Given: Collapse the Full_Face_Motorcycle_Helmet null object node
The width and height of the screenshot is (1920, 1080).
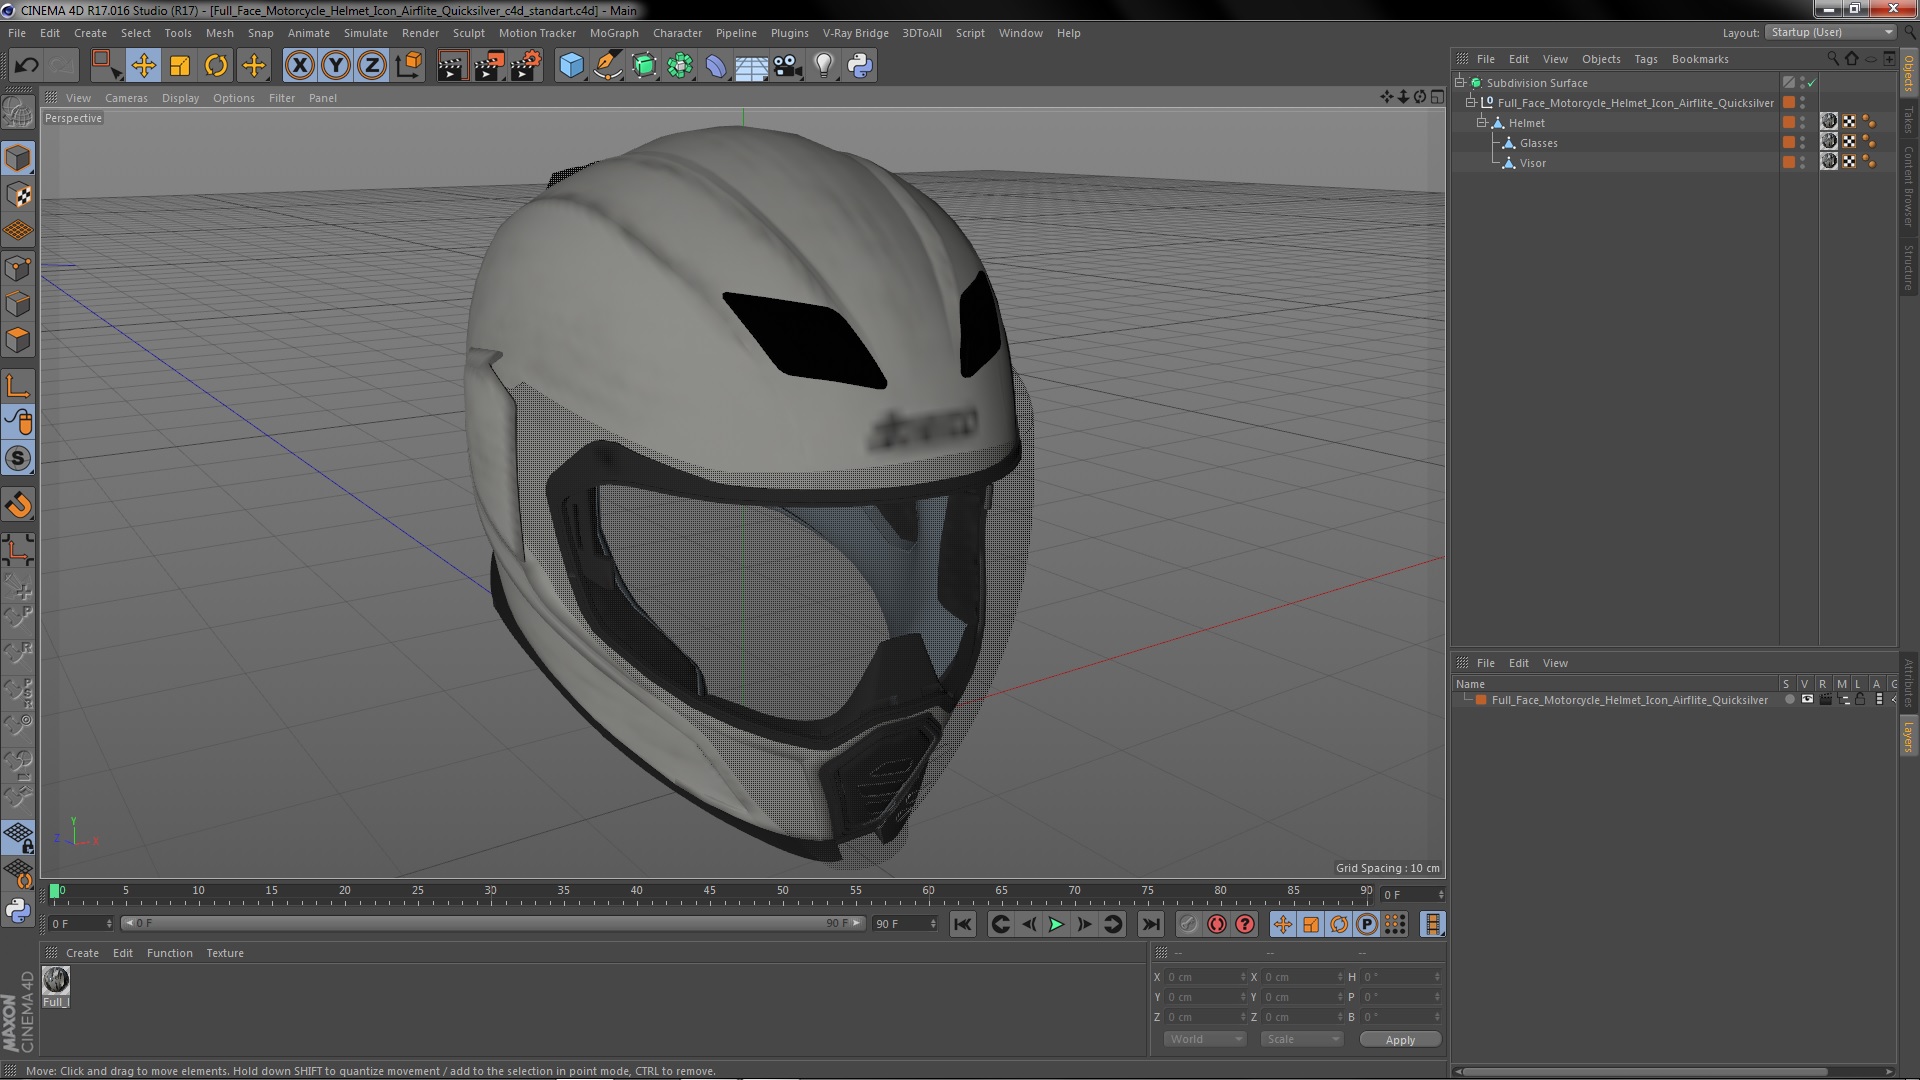Looking at the screenshot, I should [1471, 102].
